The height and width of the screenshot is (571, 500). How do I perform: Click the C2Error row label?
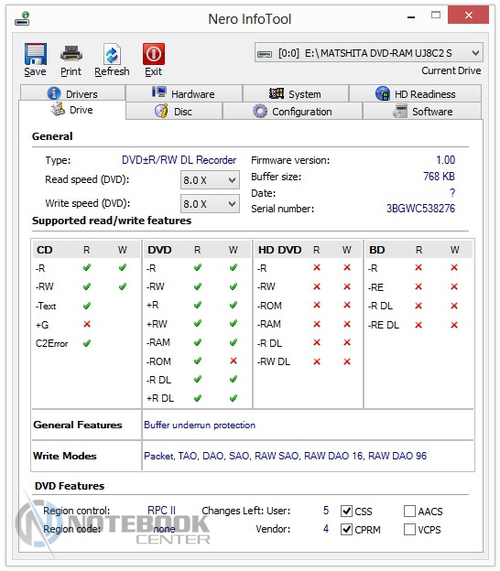coord(52,343)
